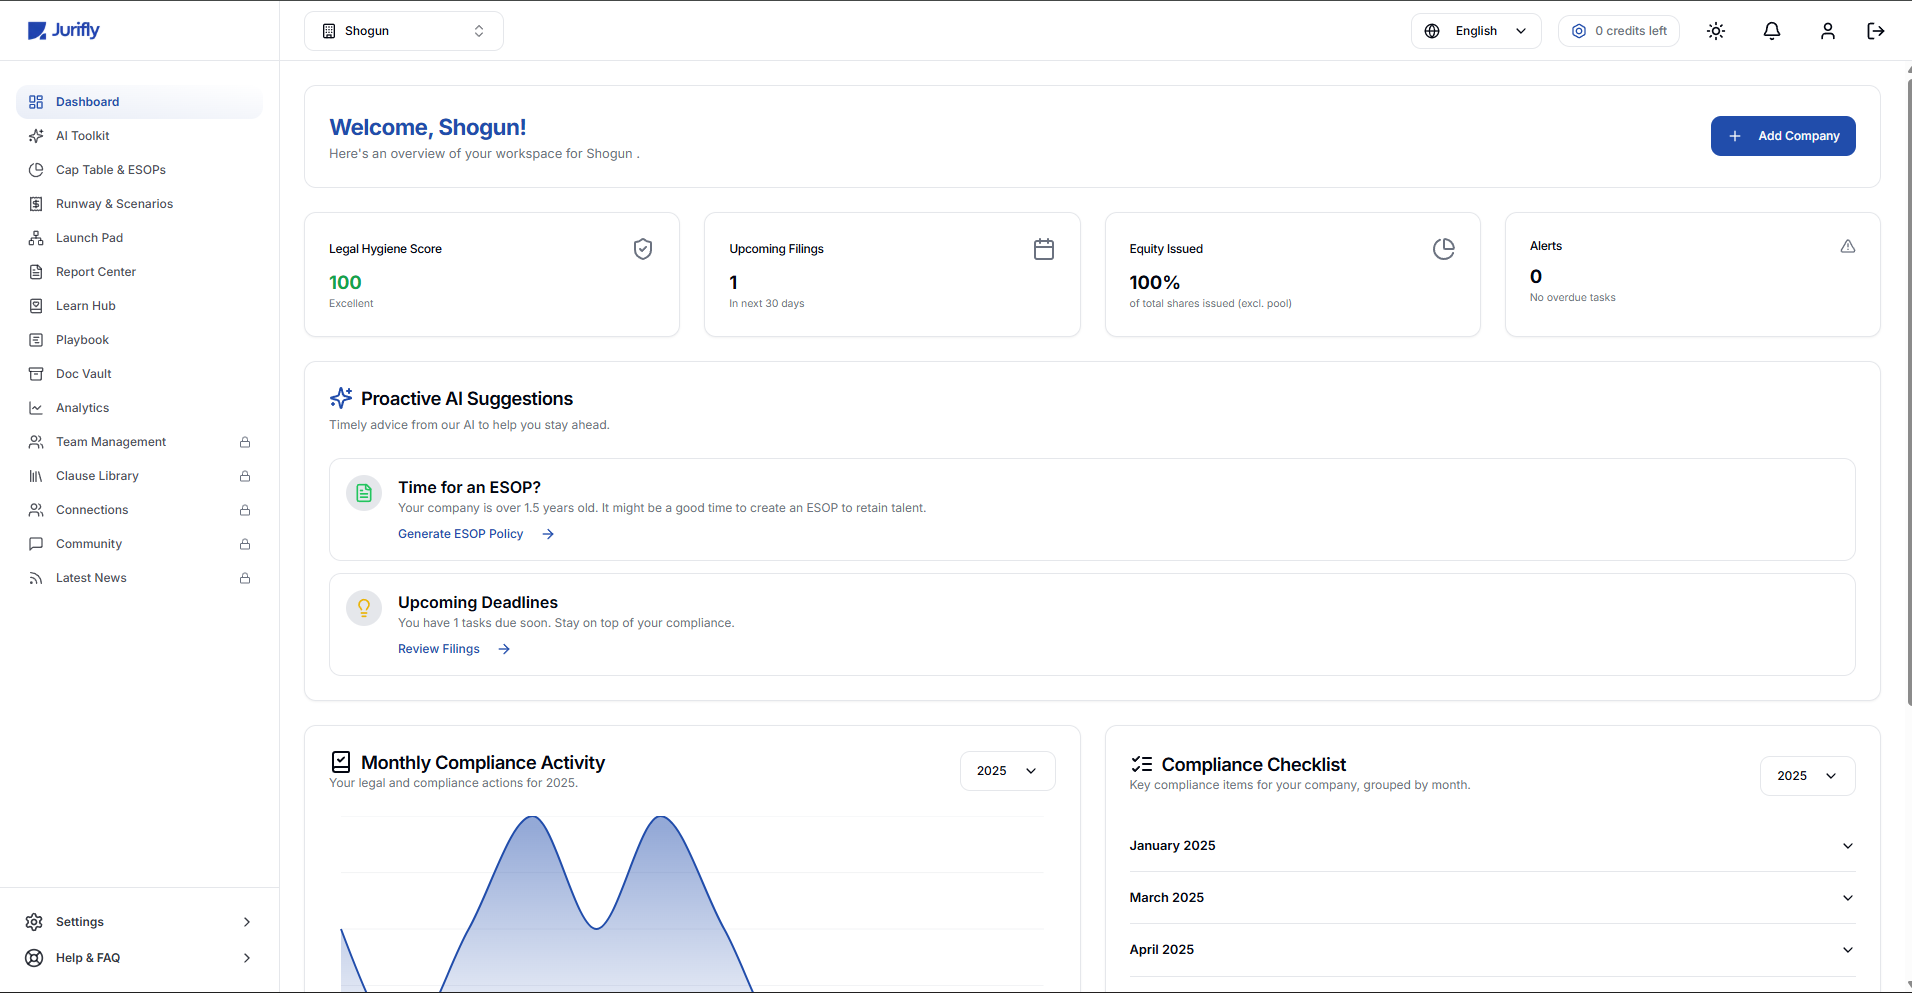Click the lock icon beside Latest News
The image size is (1912, 993).
point(245,578)
